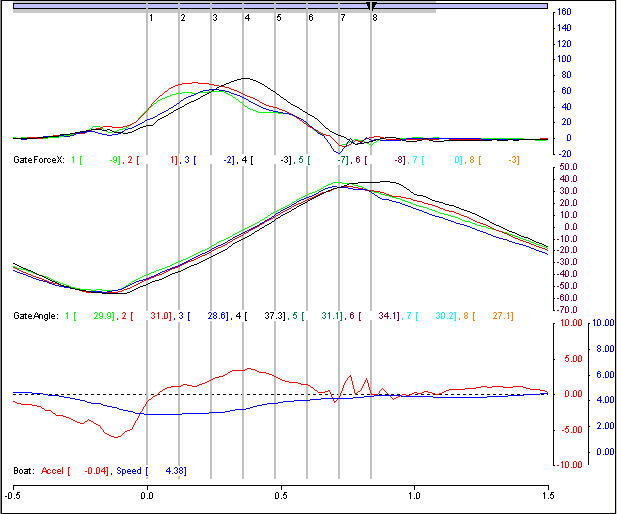The height and width of the screenshot is (514, 617).
Task: Click the 0.0 label on the time axis
Action: pyautogui.click(x=147, y=494)
